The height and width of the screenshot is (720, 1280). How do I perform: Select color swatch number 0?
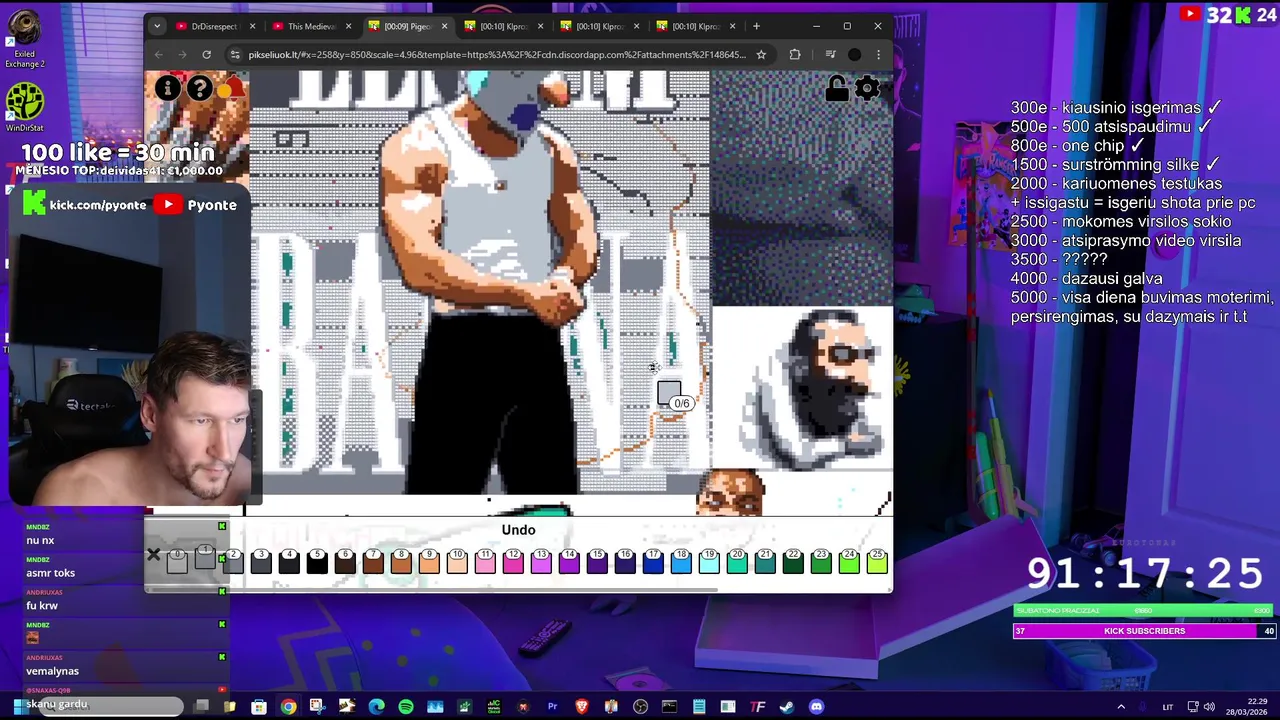click(176, 560)
